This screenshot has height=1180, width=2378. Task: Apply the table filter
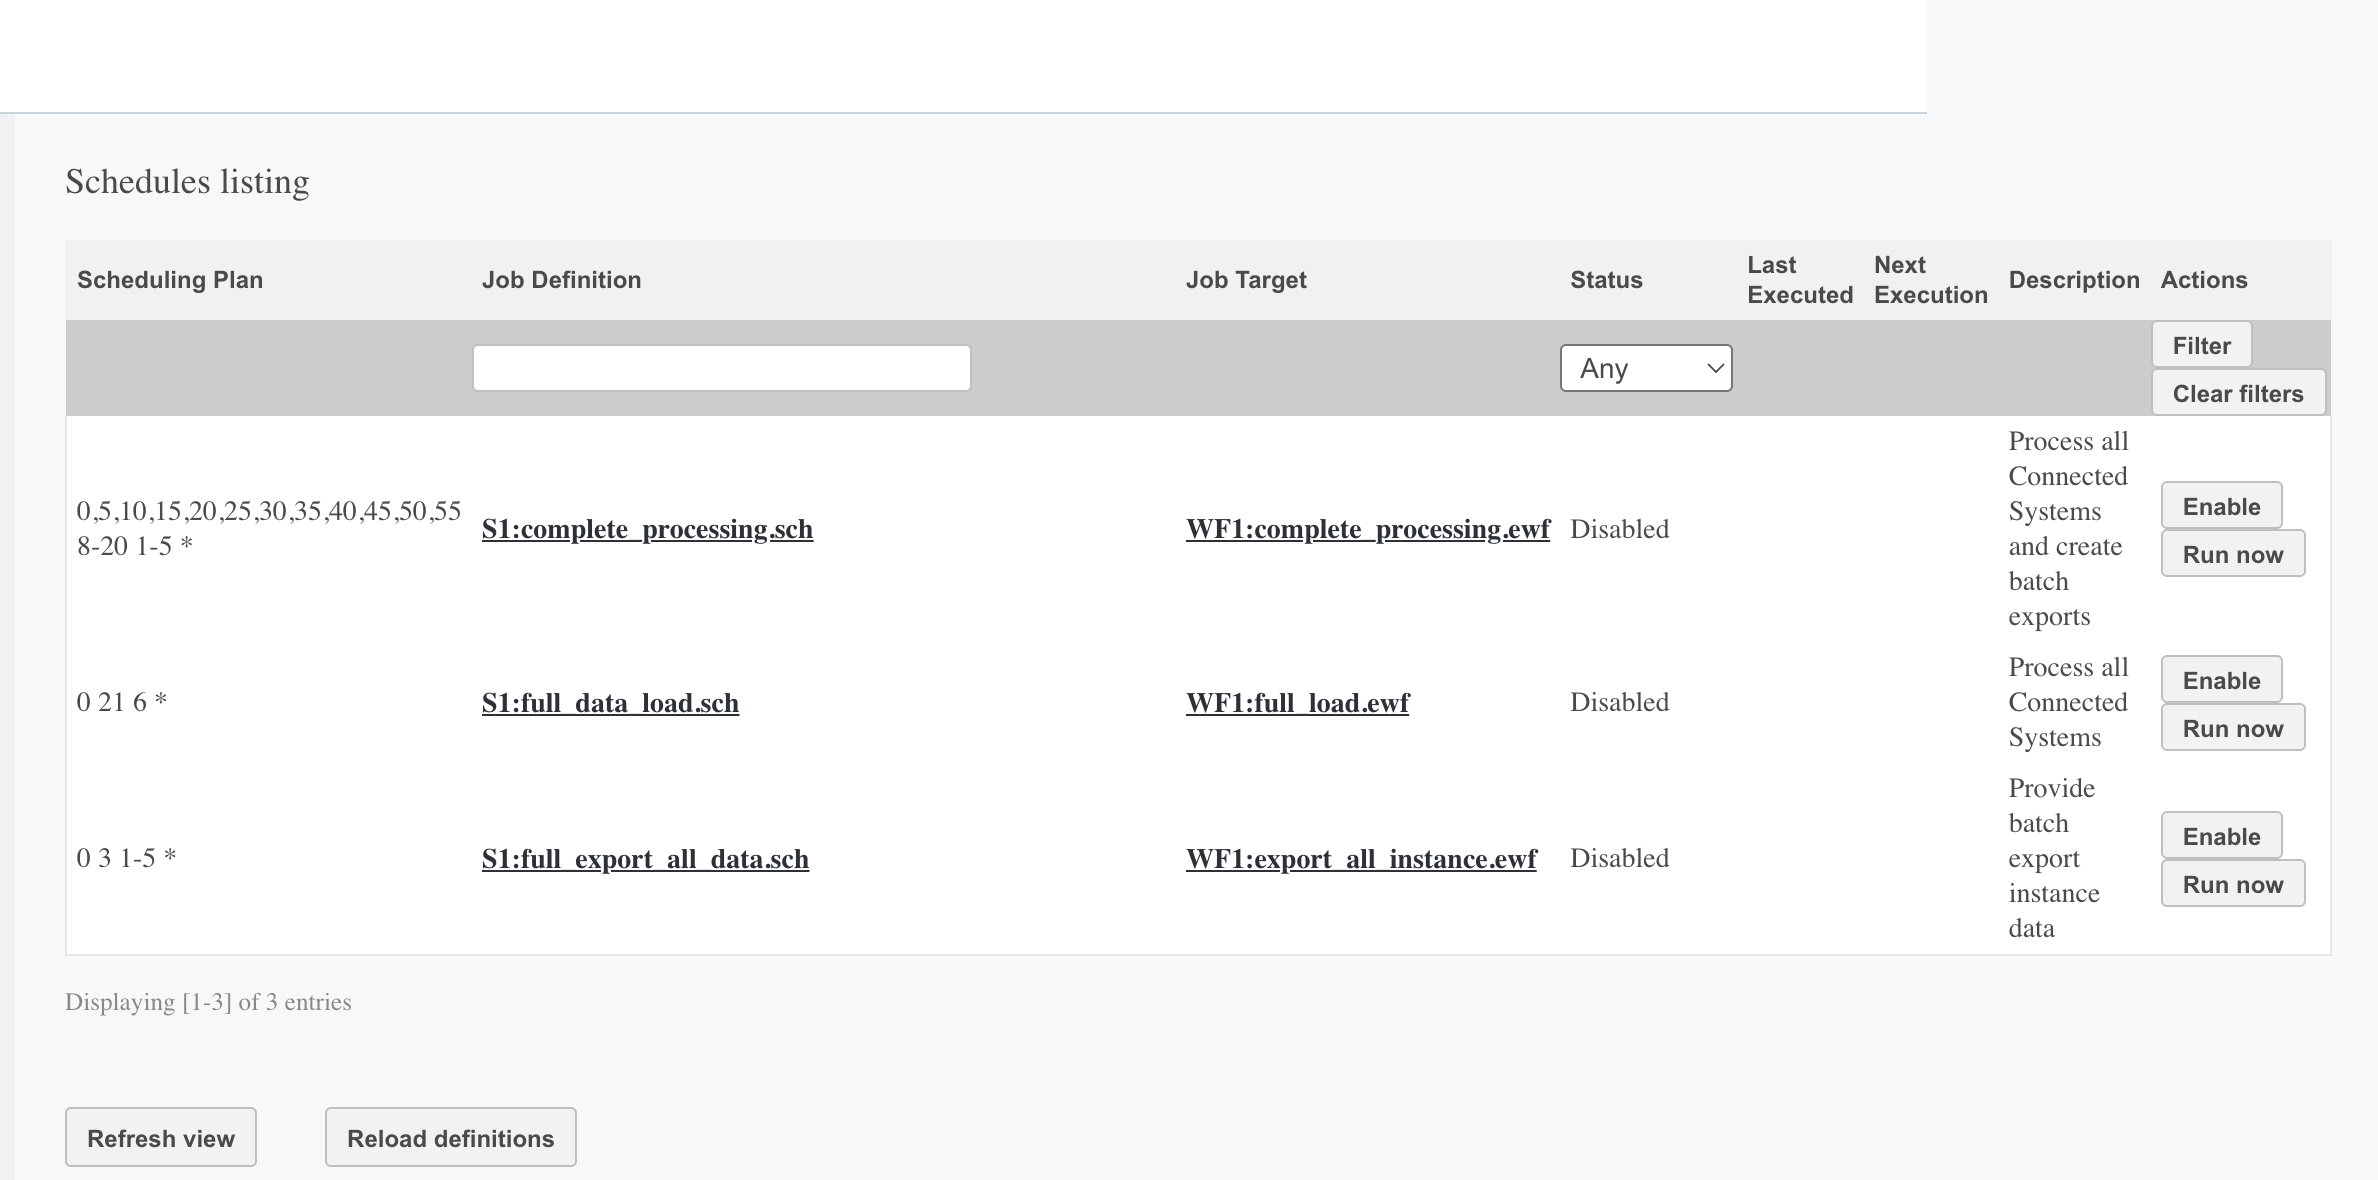coord(2201,344)
